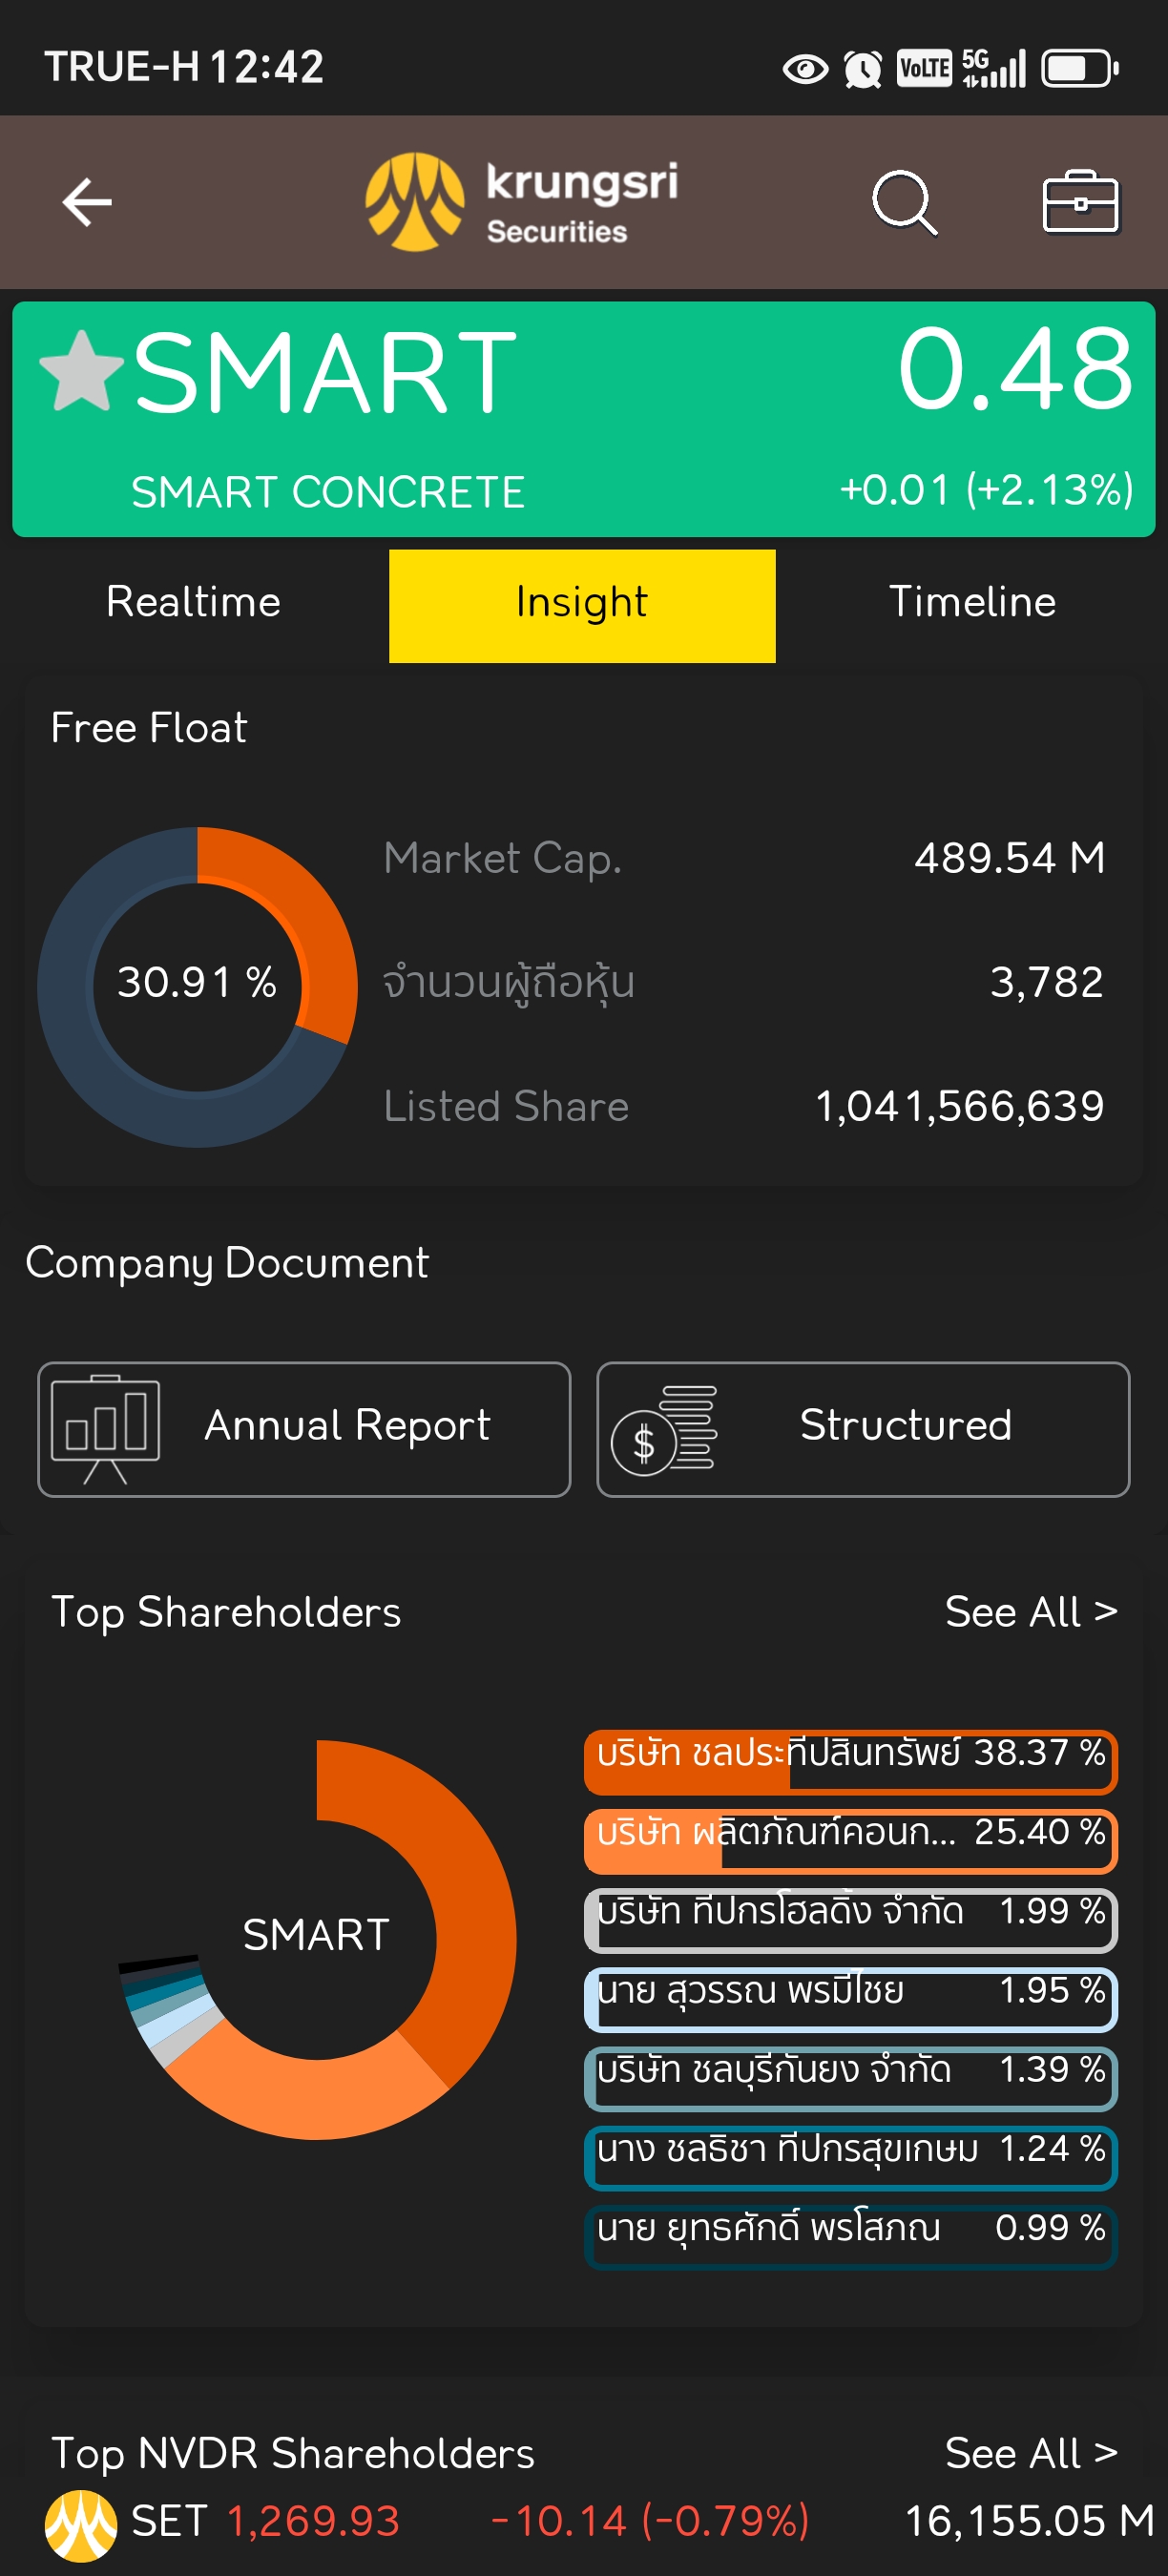Open the Annual Report document
Viewport: 1168px width, 2576px height.
304,1429
